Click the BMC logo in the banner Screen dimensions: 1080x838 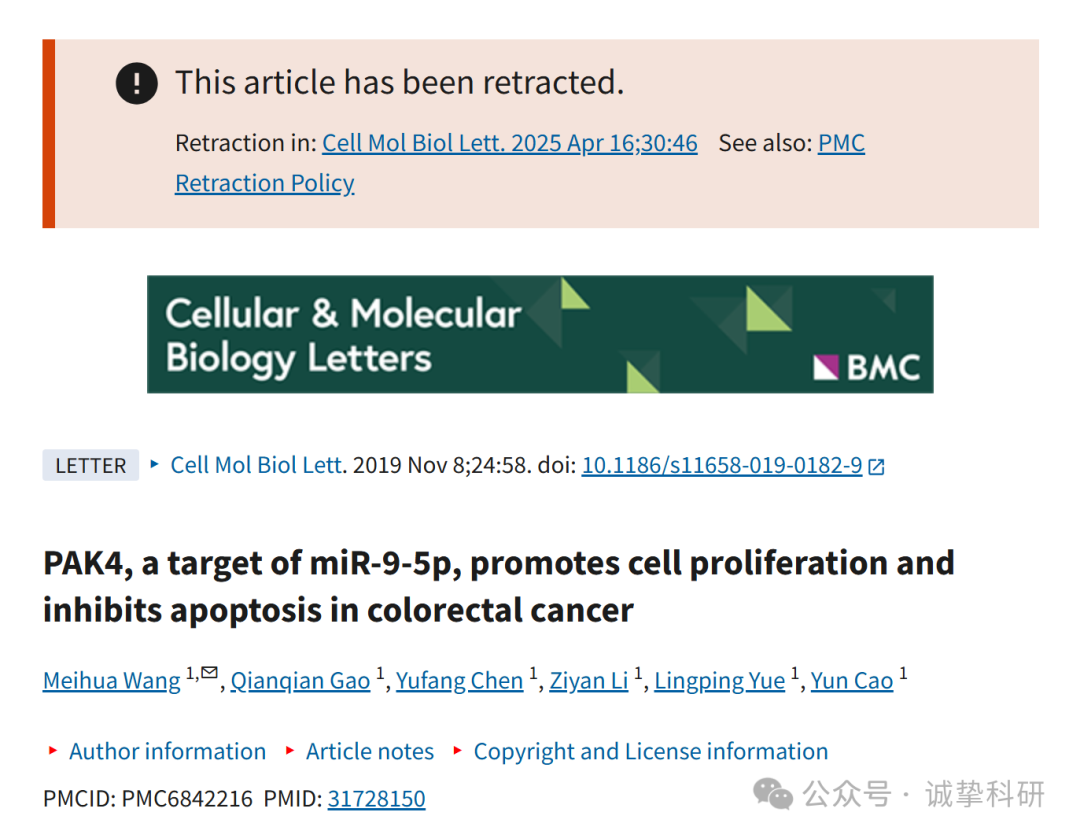[x=866, y=367]
